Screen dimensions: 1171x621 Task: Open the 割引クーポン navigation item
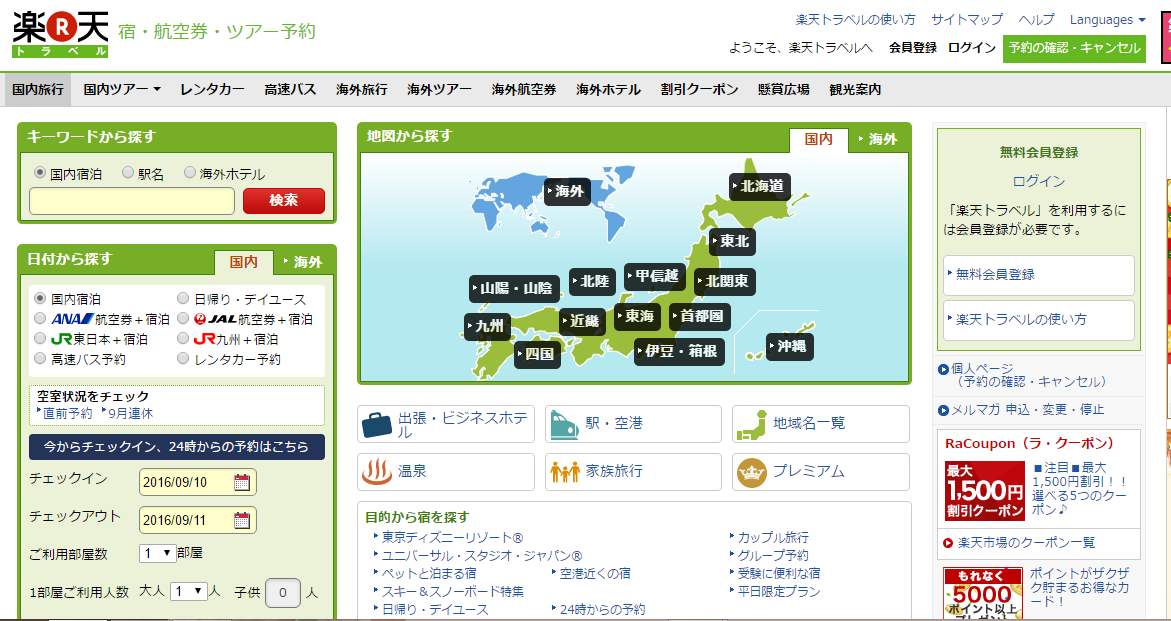tap(699, 90)
